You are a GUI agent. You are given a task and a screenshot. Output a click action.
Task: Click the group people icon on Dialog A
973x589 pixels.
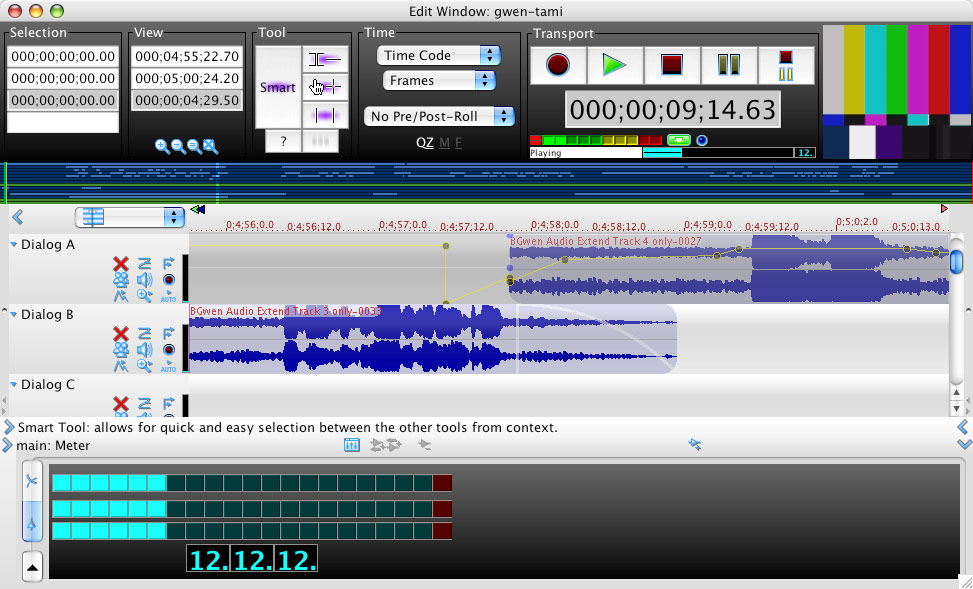tap(121, 280)
